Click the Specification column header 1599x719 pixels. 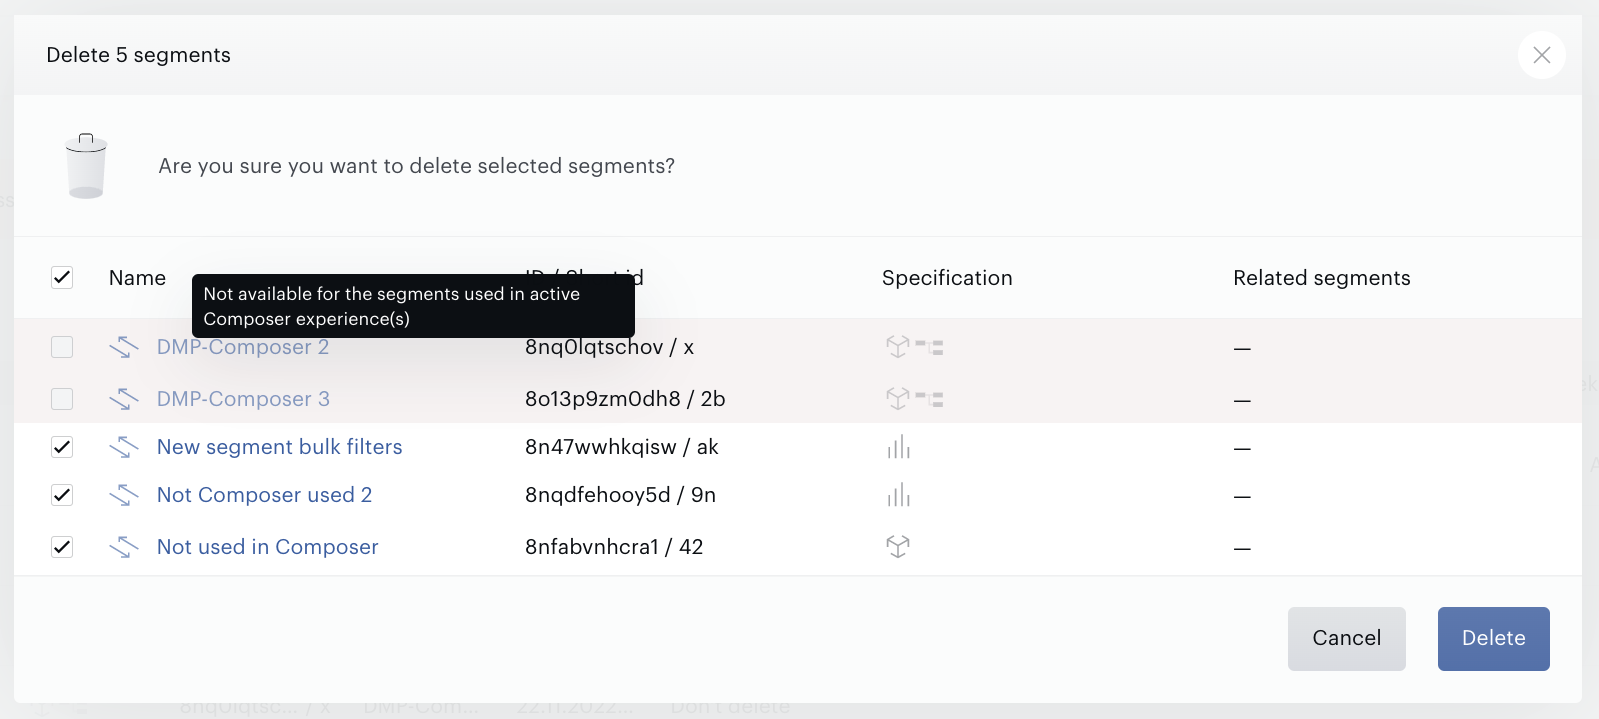pos(947,278)
